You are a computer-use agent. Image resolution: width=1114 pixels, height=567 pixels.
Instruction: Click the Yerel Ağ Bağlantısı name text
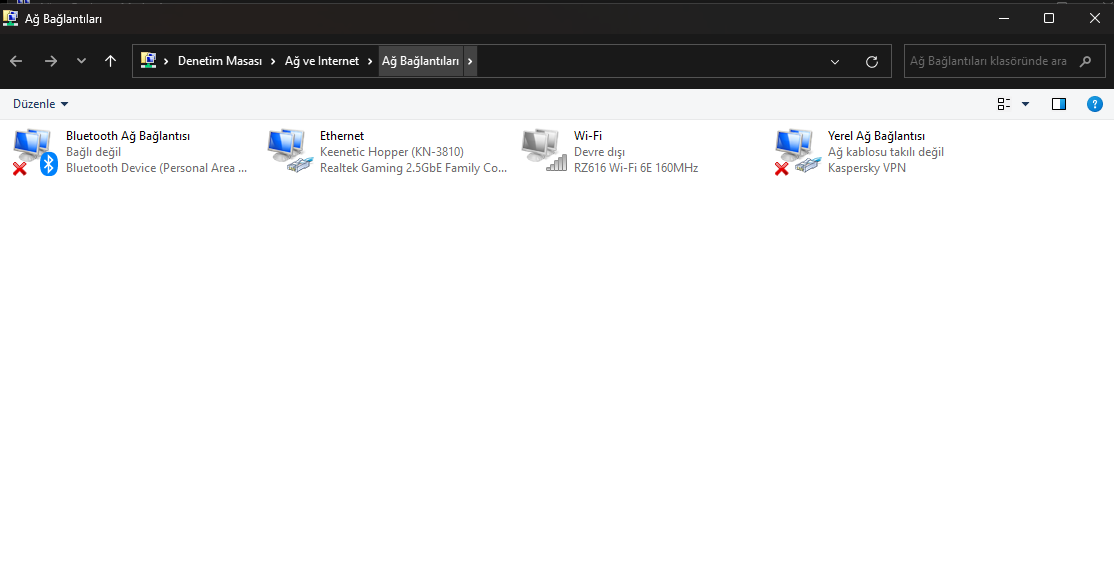[876, 136]
